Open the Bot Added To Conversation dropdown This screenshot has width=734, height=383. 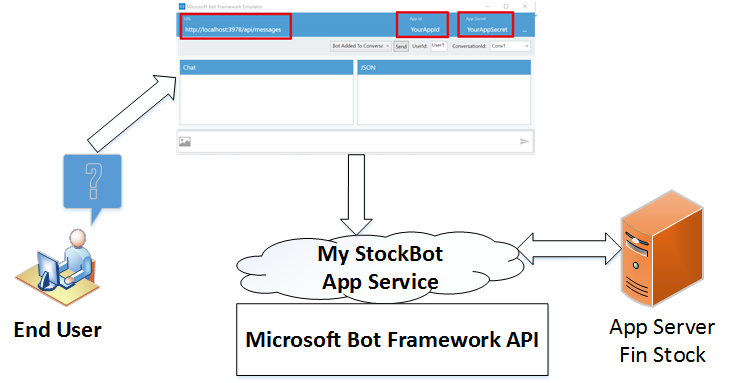[x=360, y=46]
